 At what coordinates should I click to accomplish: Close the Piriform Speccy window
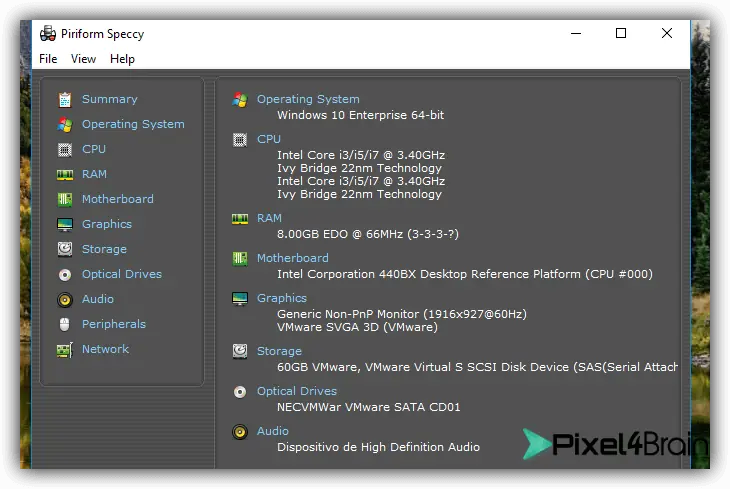[x=667, y=34]
